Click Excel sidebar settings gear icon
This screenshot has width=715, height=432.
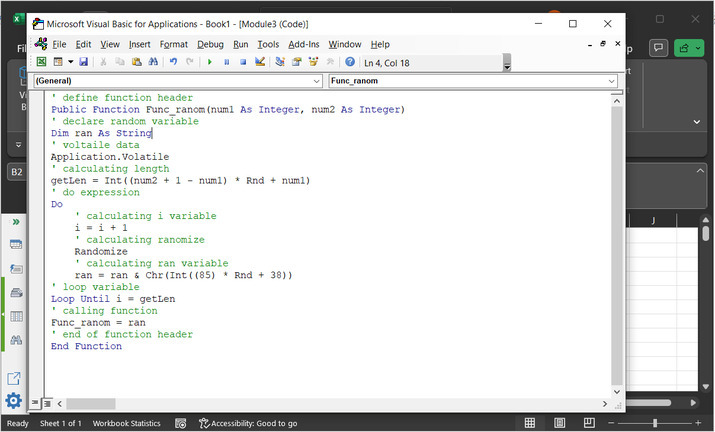click(x=14, y=401)
